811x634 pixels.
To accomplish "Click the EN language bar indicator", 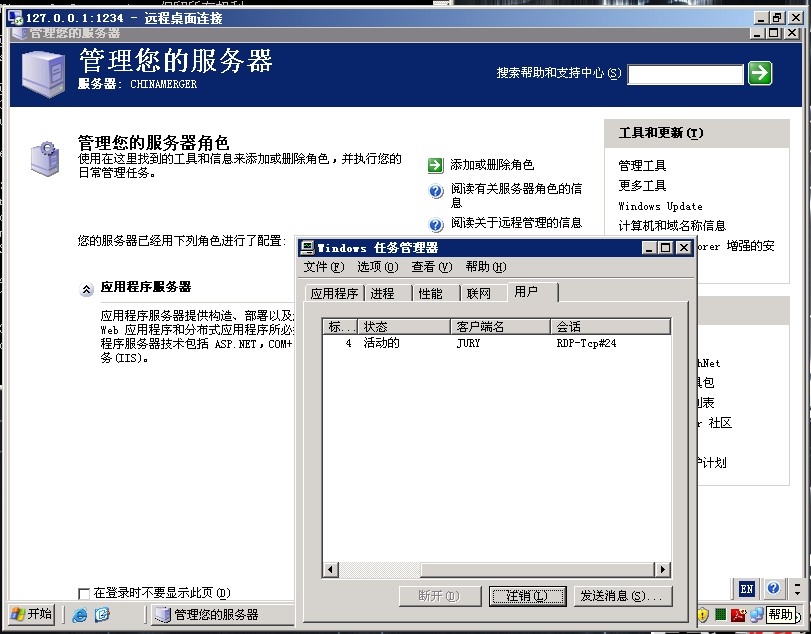I will click(746, 588).
